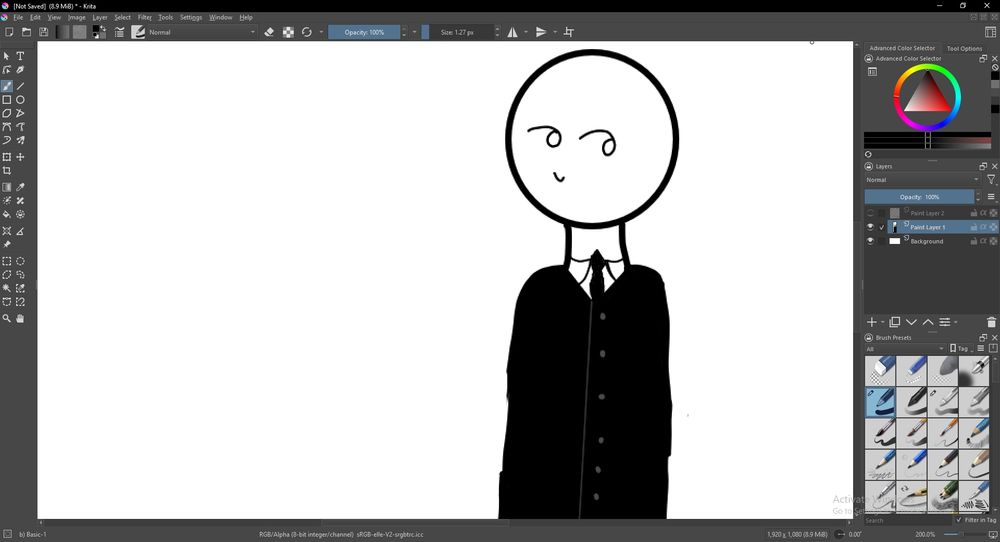Open the layer blending mode dropdown
This screenshot has height=542, width=1000.
coord(922,180)
